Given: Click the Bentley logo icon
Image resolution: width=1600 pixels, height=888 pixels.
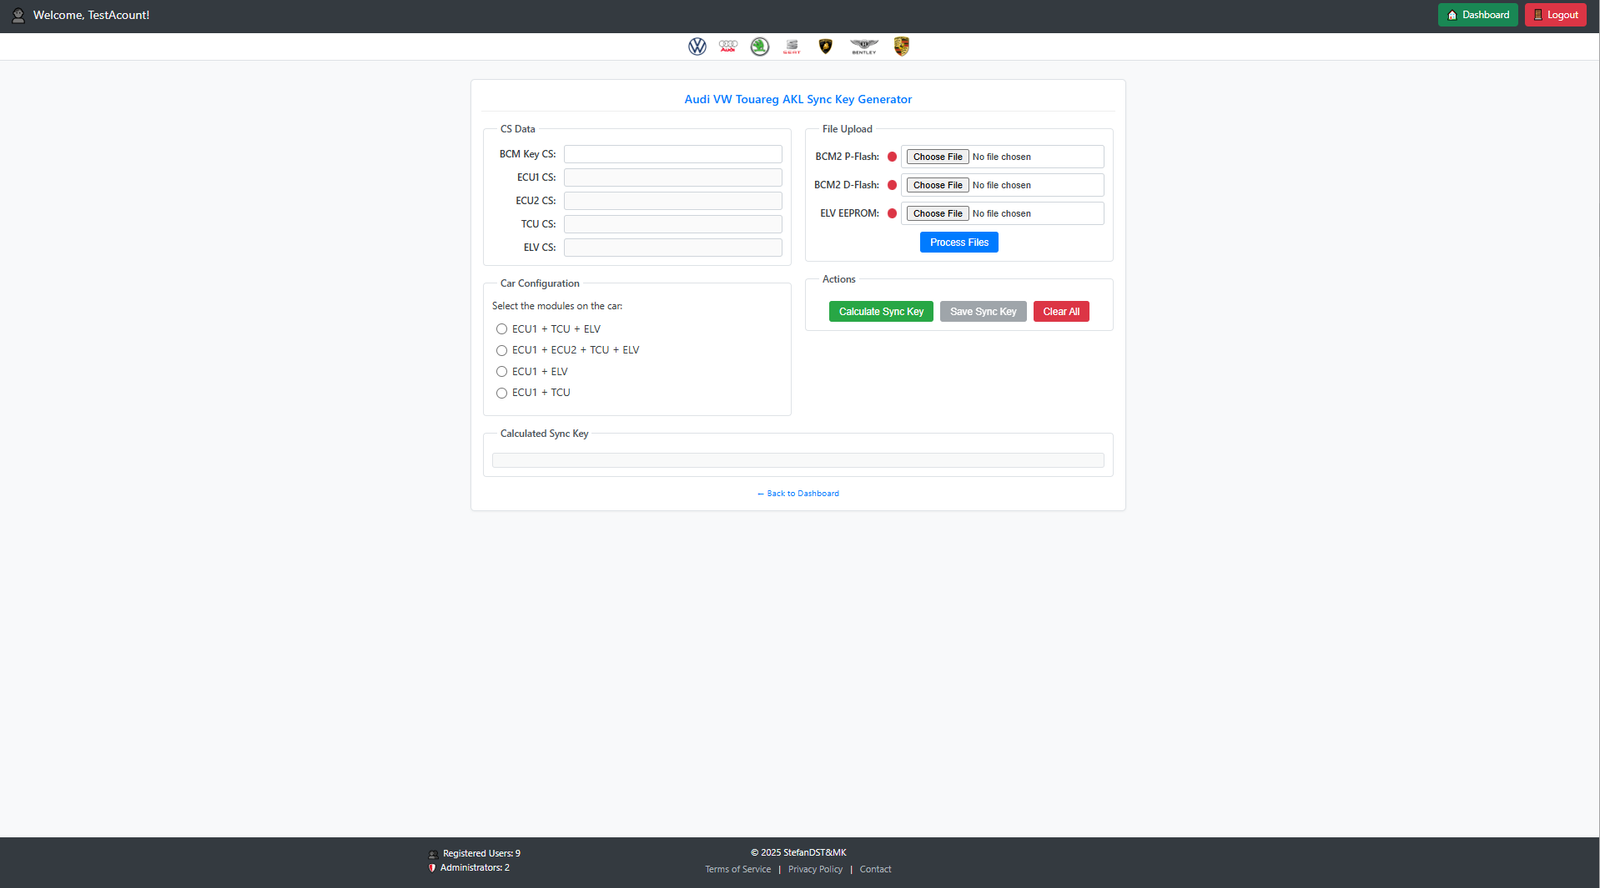Looking at the screenshot, I should [864, 47].
